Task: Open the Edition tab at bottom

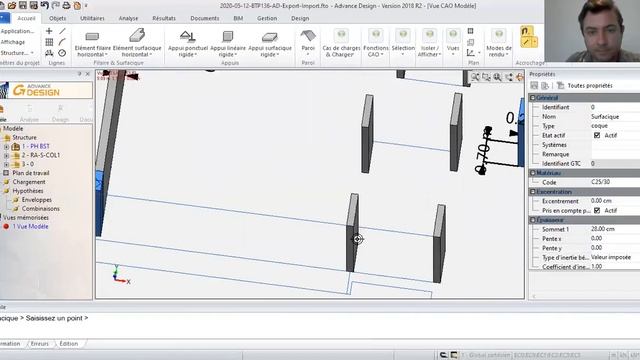Action: click(69, 344)
